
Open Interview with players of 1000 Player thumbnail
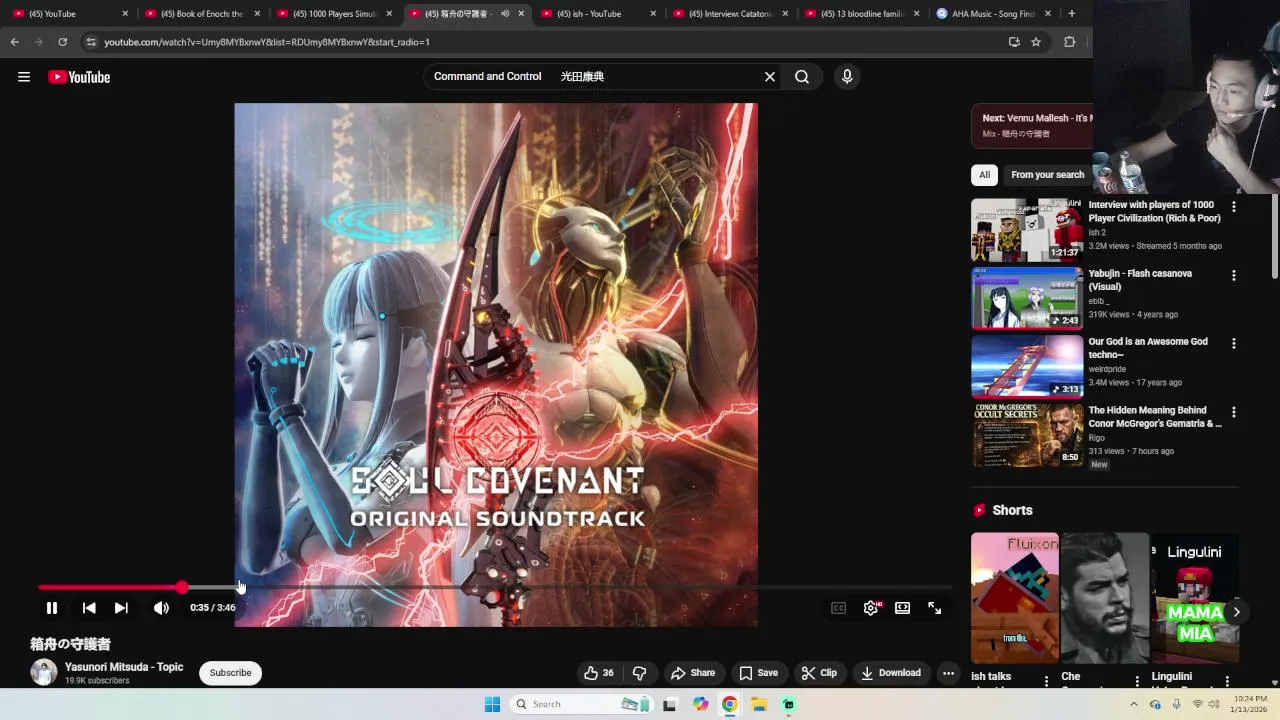pyautogui.click(x=1027, y=229)
